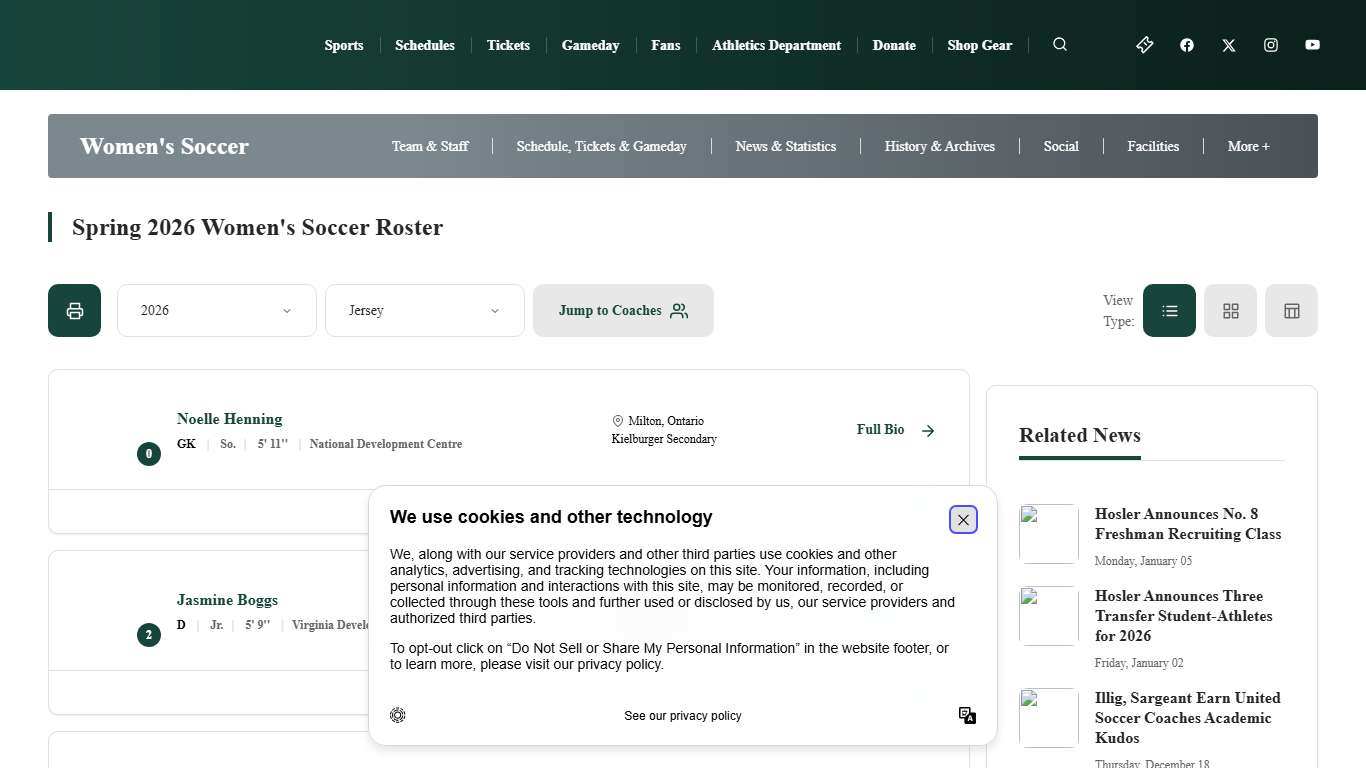The image size is (1366, 768).
Task: Click Jump to Coaches button
Action: [x=623, y=311]
